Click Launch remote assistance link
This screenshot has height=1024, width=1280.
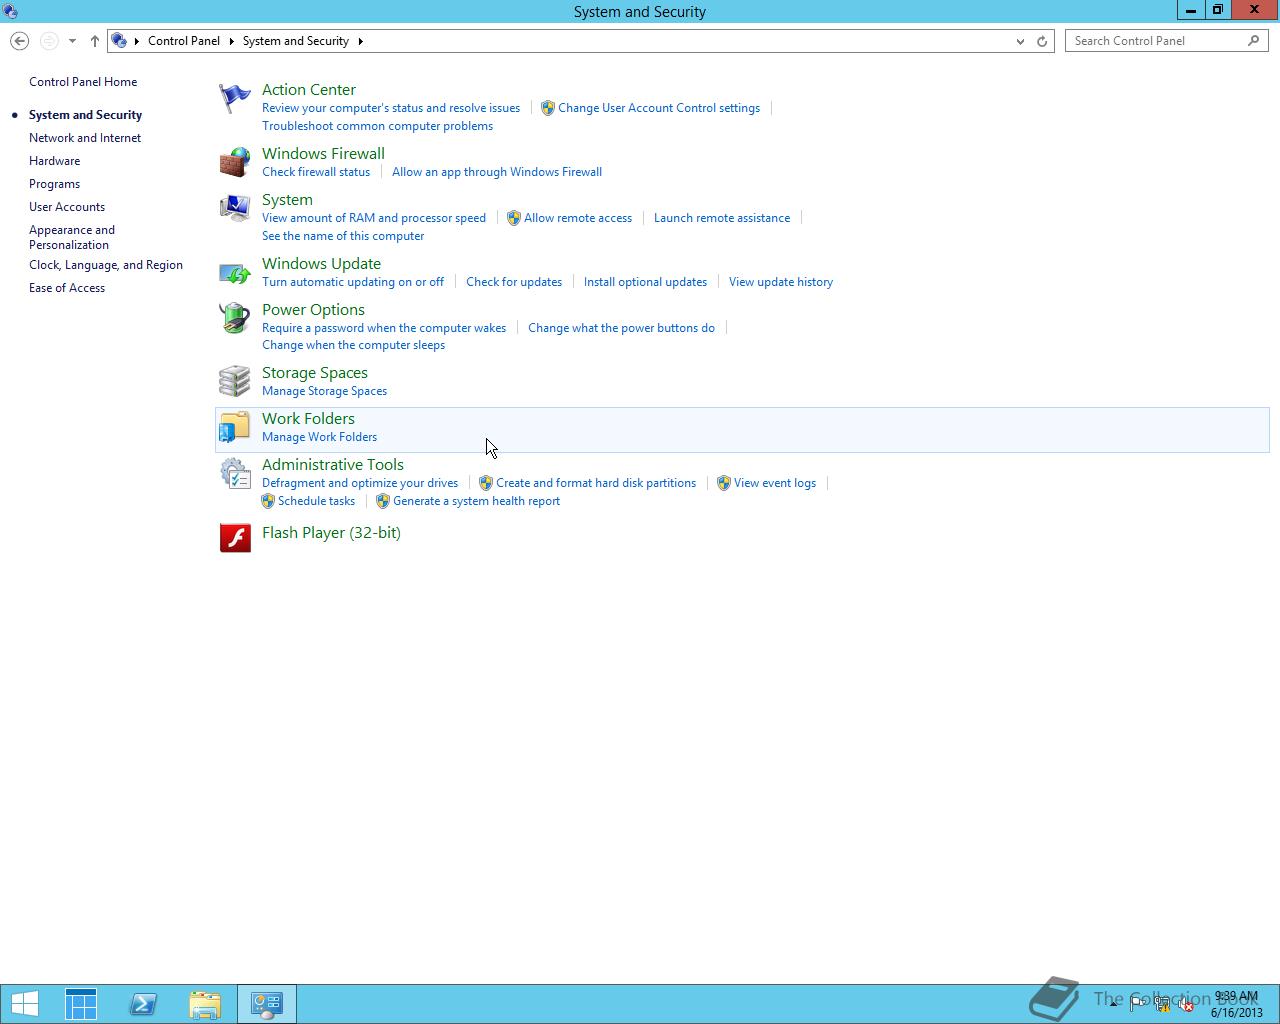(722, 218)
